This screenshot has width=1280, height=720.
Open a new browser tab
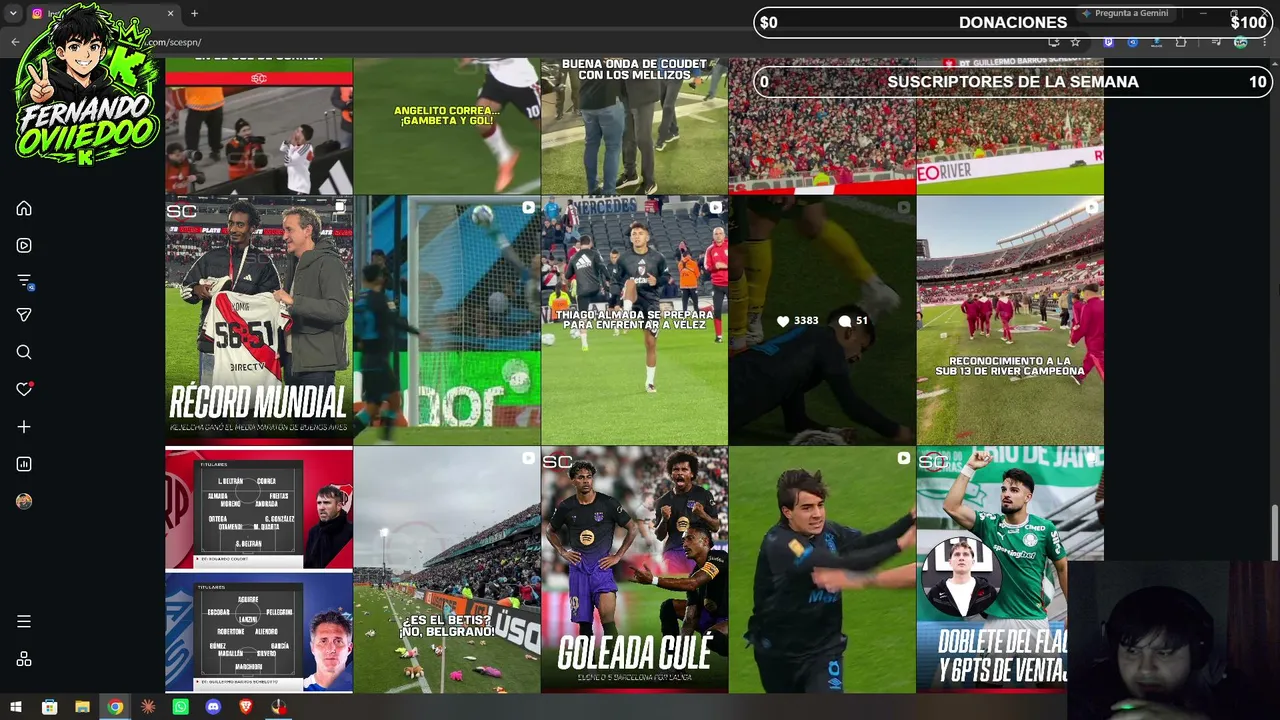pyautogui.click(x=194, y=13)
